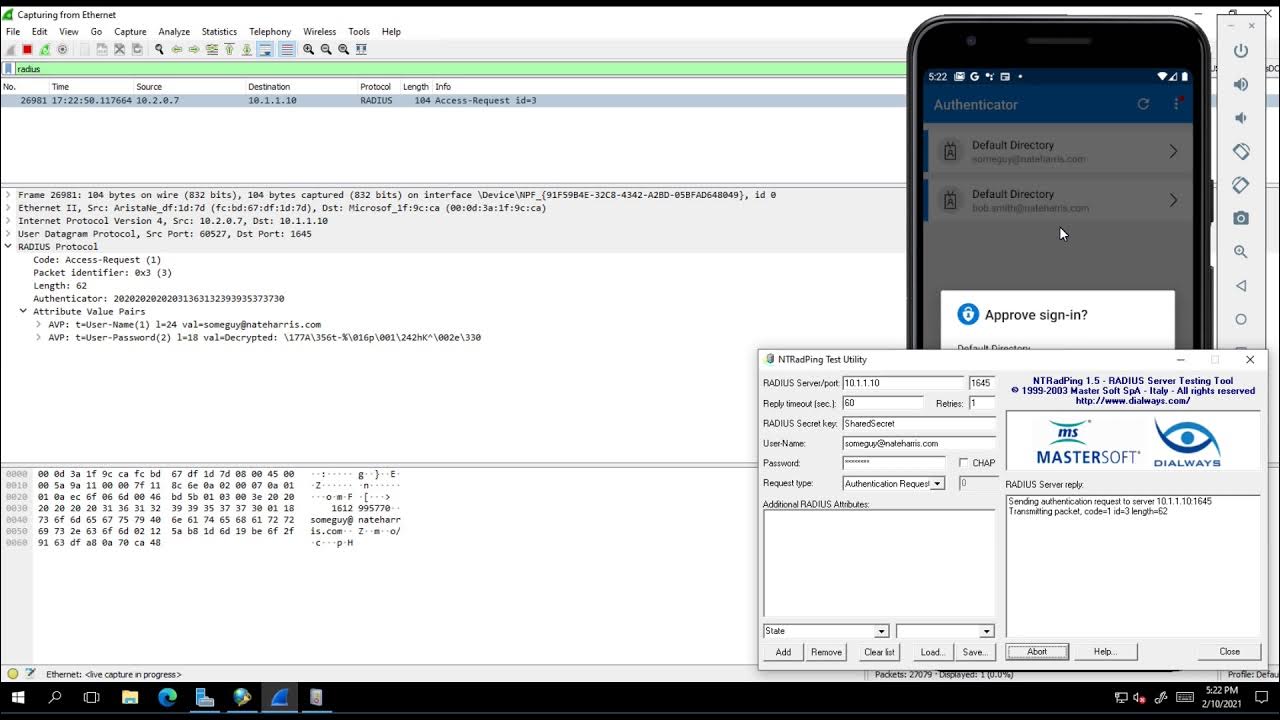Click the Find a packet magnifier icon
The image size is (1280, 720).
(x=159, y=49)
